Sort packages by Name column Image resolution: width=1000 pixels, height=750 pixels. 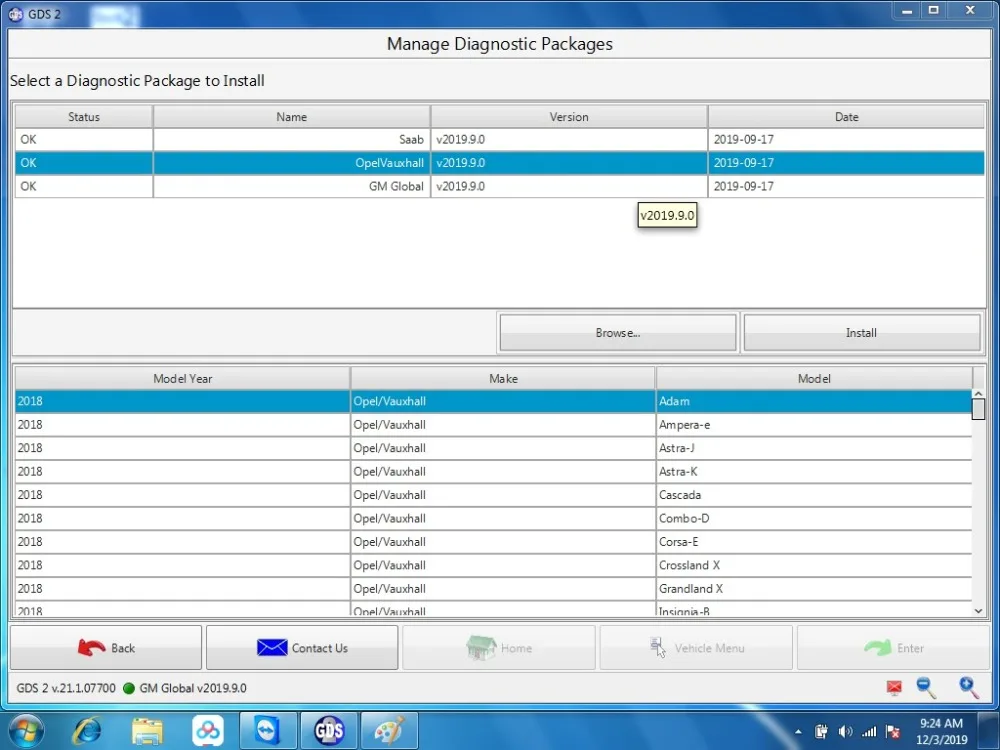click(291, 117)
